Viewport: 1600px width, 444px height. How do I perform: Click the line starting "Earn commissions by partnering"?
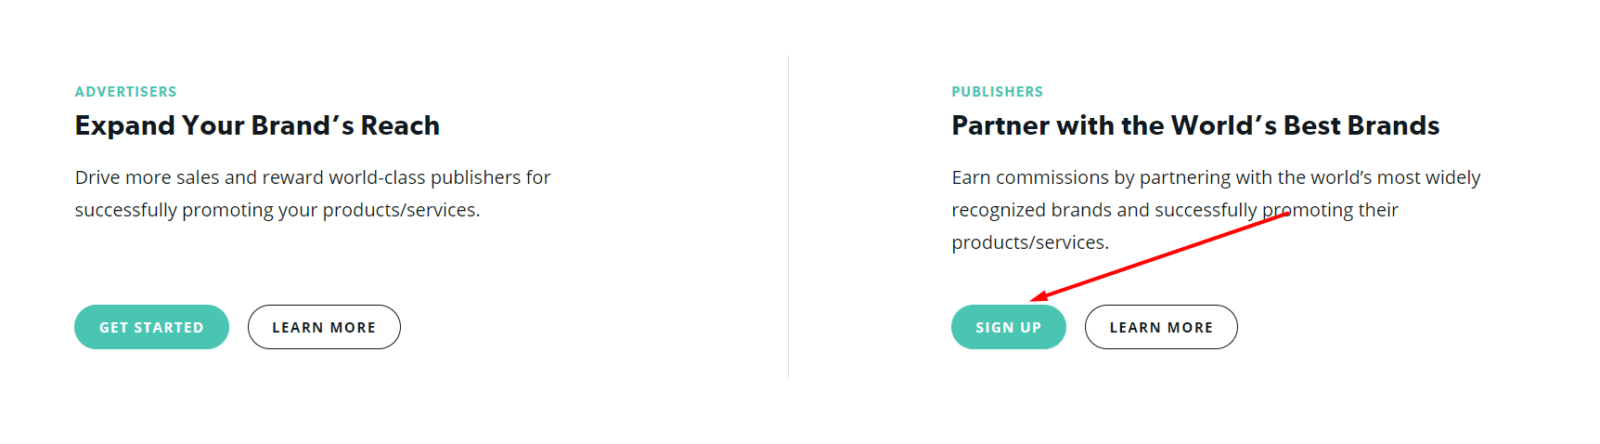1215,178
